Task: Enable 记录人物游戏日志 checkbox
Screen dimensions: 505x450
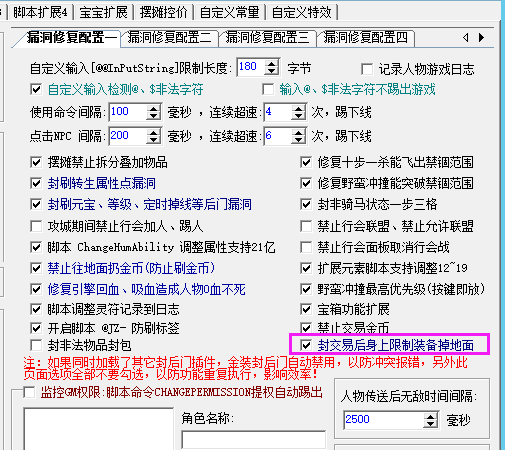Action: coord(367,69)
